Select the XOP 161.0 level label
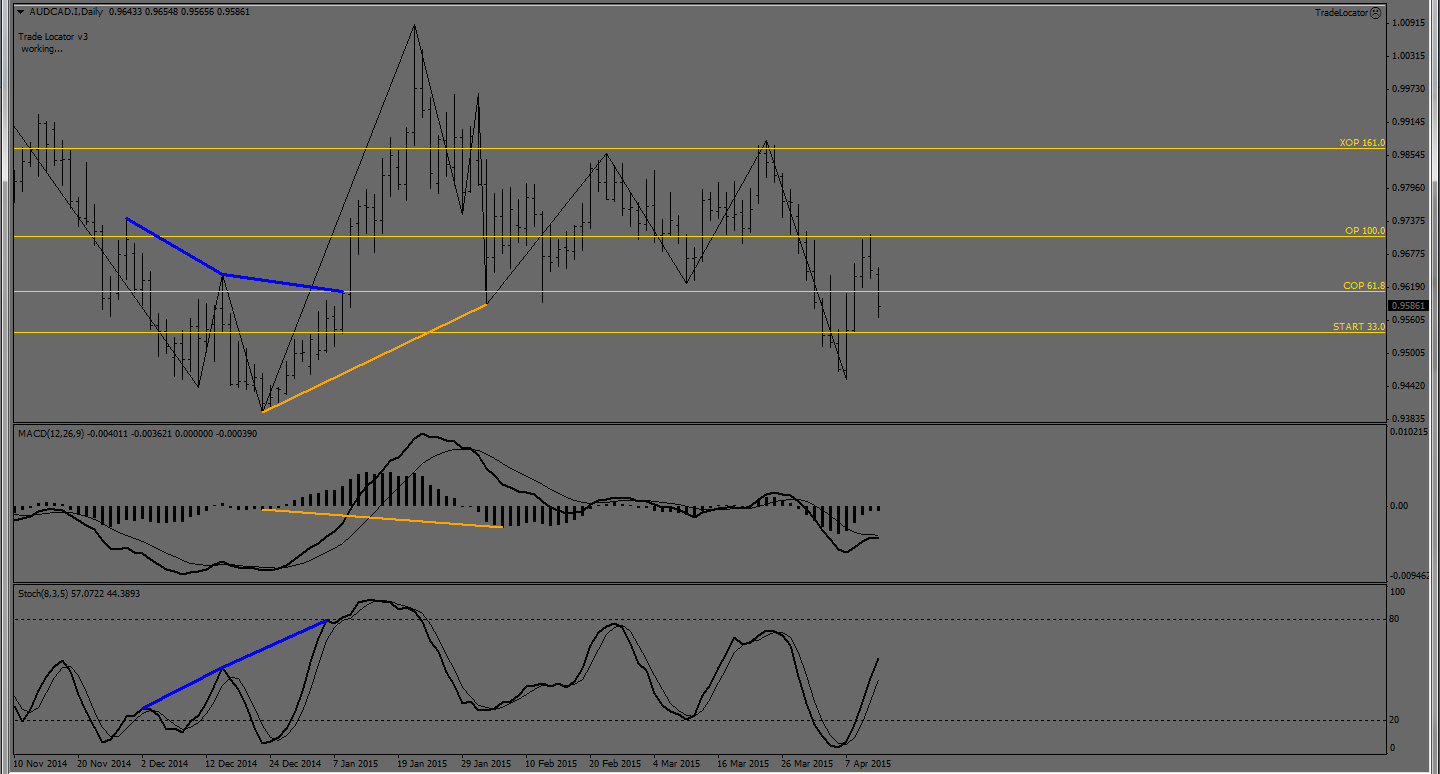The width and height of the screenshot is (1440, 774). coord(1362,143)
